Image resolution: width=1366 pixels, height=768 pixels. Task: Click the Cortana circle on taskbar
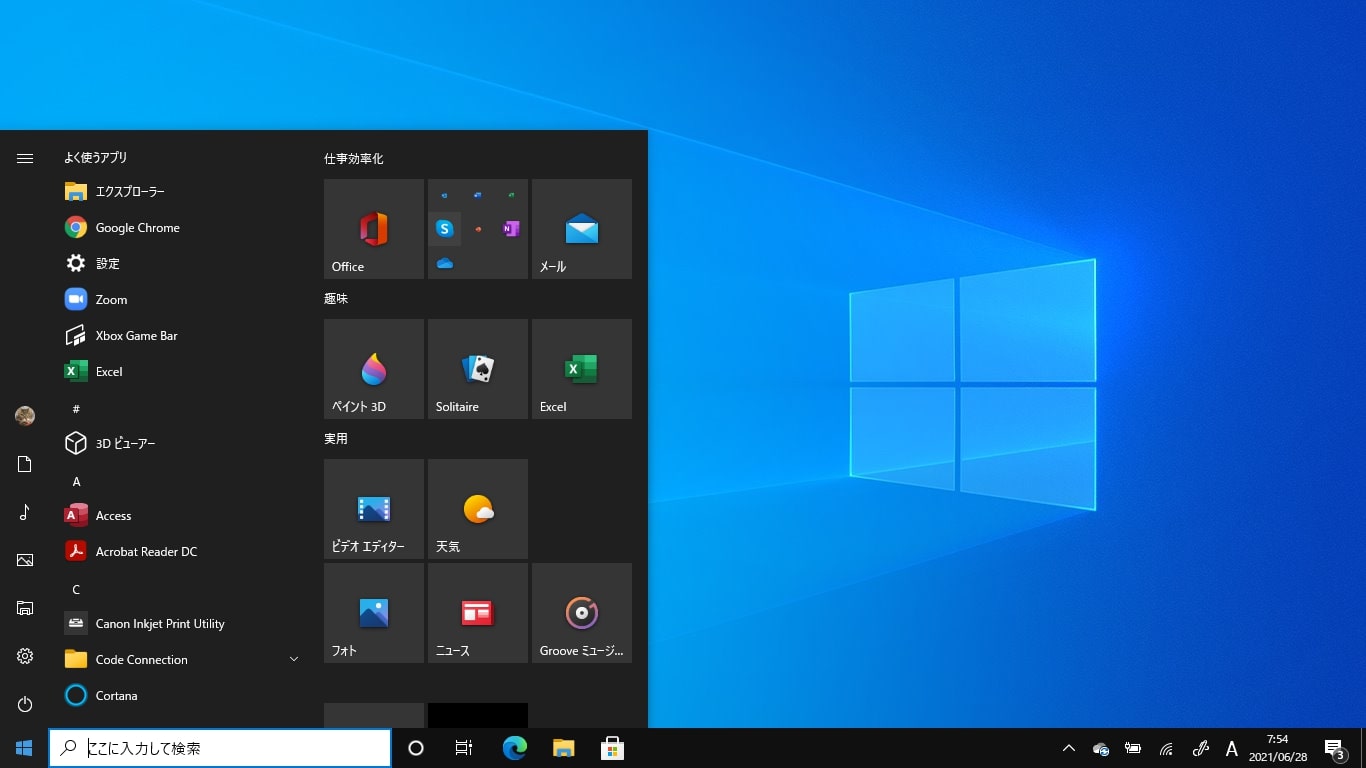[x=416, y=748]
